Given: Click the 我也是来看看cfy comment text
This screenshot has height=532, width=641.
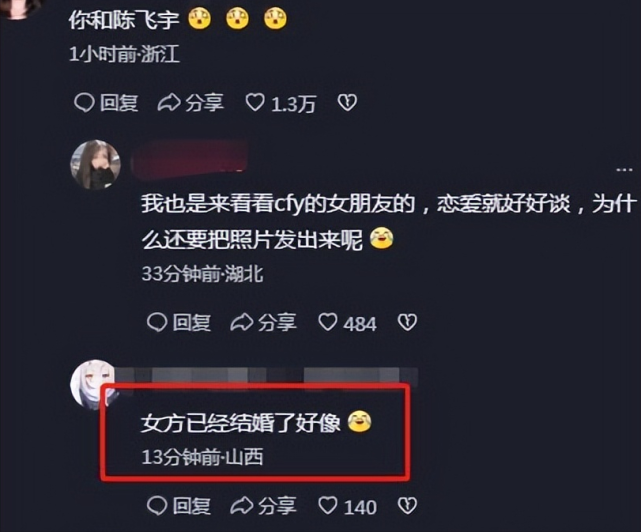Looking at the screenshot, I should tap(388, 221).
